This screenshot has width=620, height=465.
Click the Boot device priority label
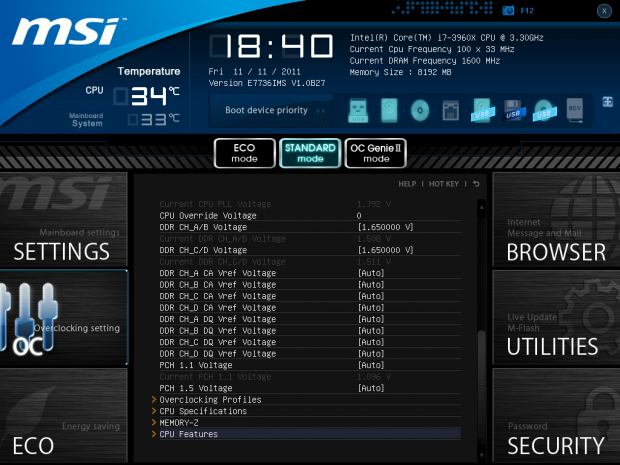[x=266, y=110]
